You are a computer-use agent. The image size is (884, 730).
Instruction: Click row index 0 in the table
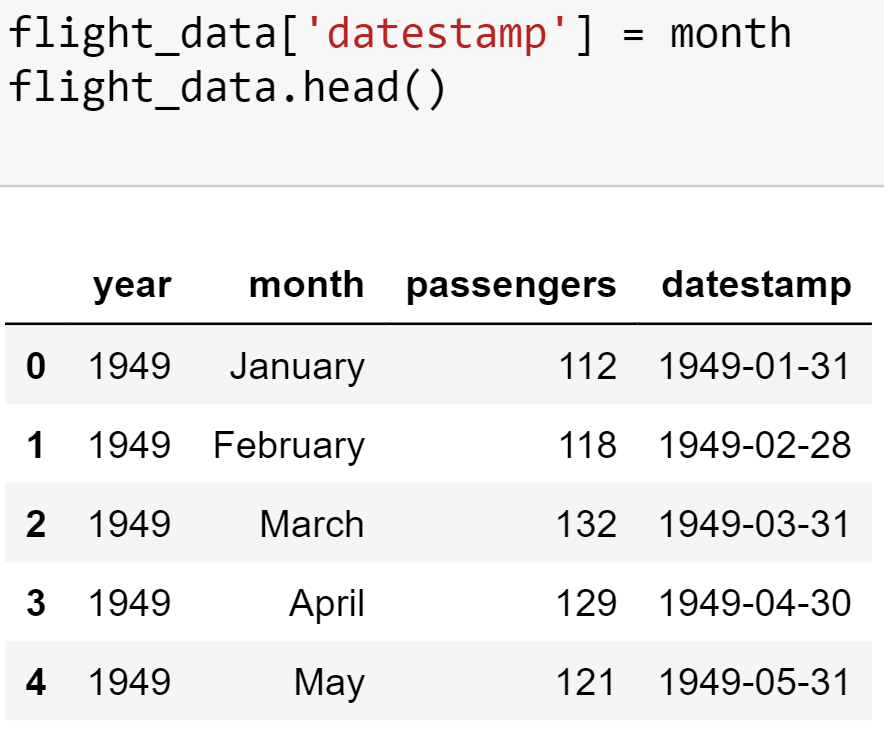pyautogui.click(x=36, y=367)
